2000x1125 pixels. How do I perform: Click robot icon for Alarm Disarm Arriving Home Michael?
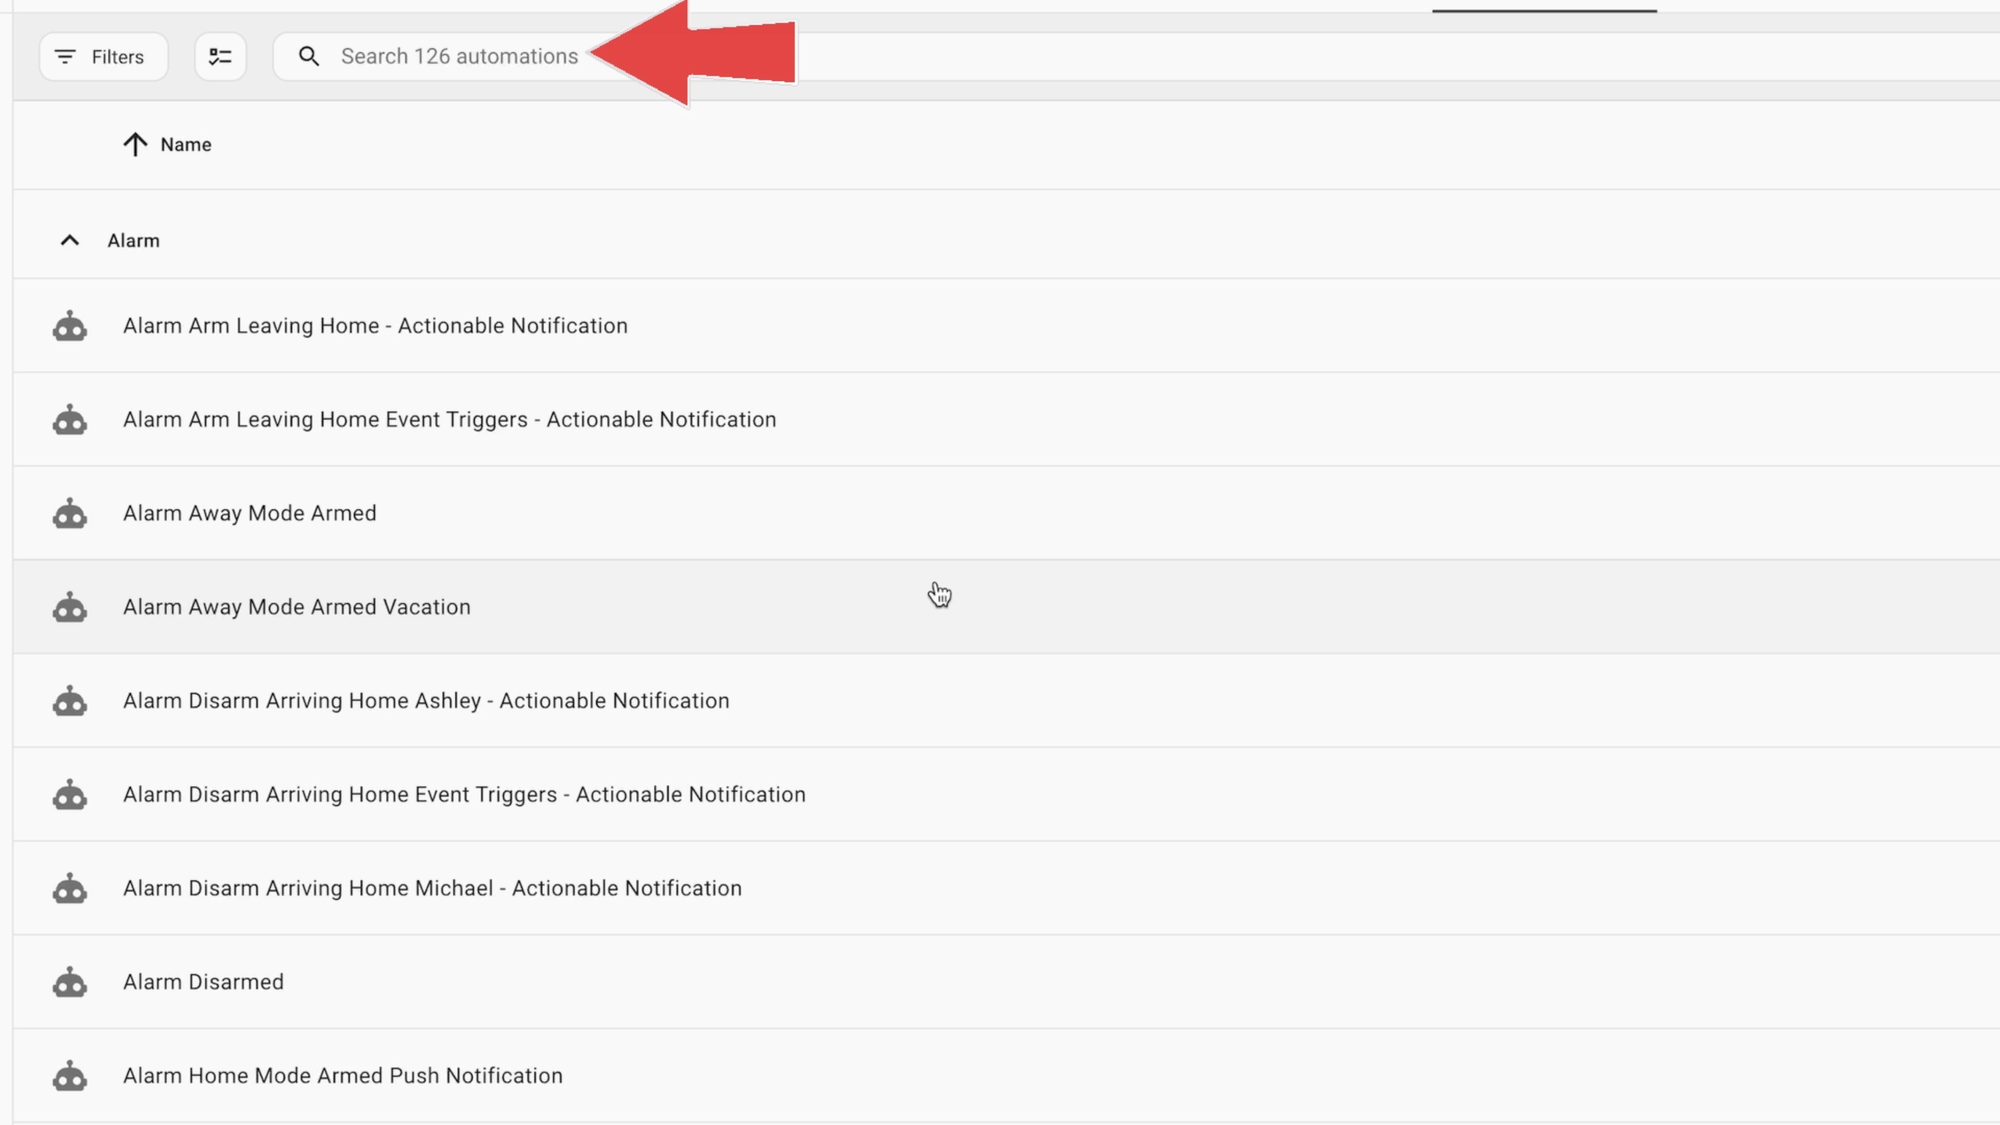click(70, 888)
